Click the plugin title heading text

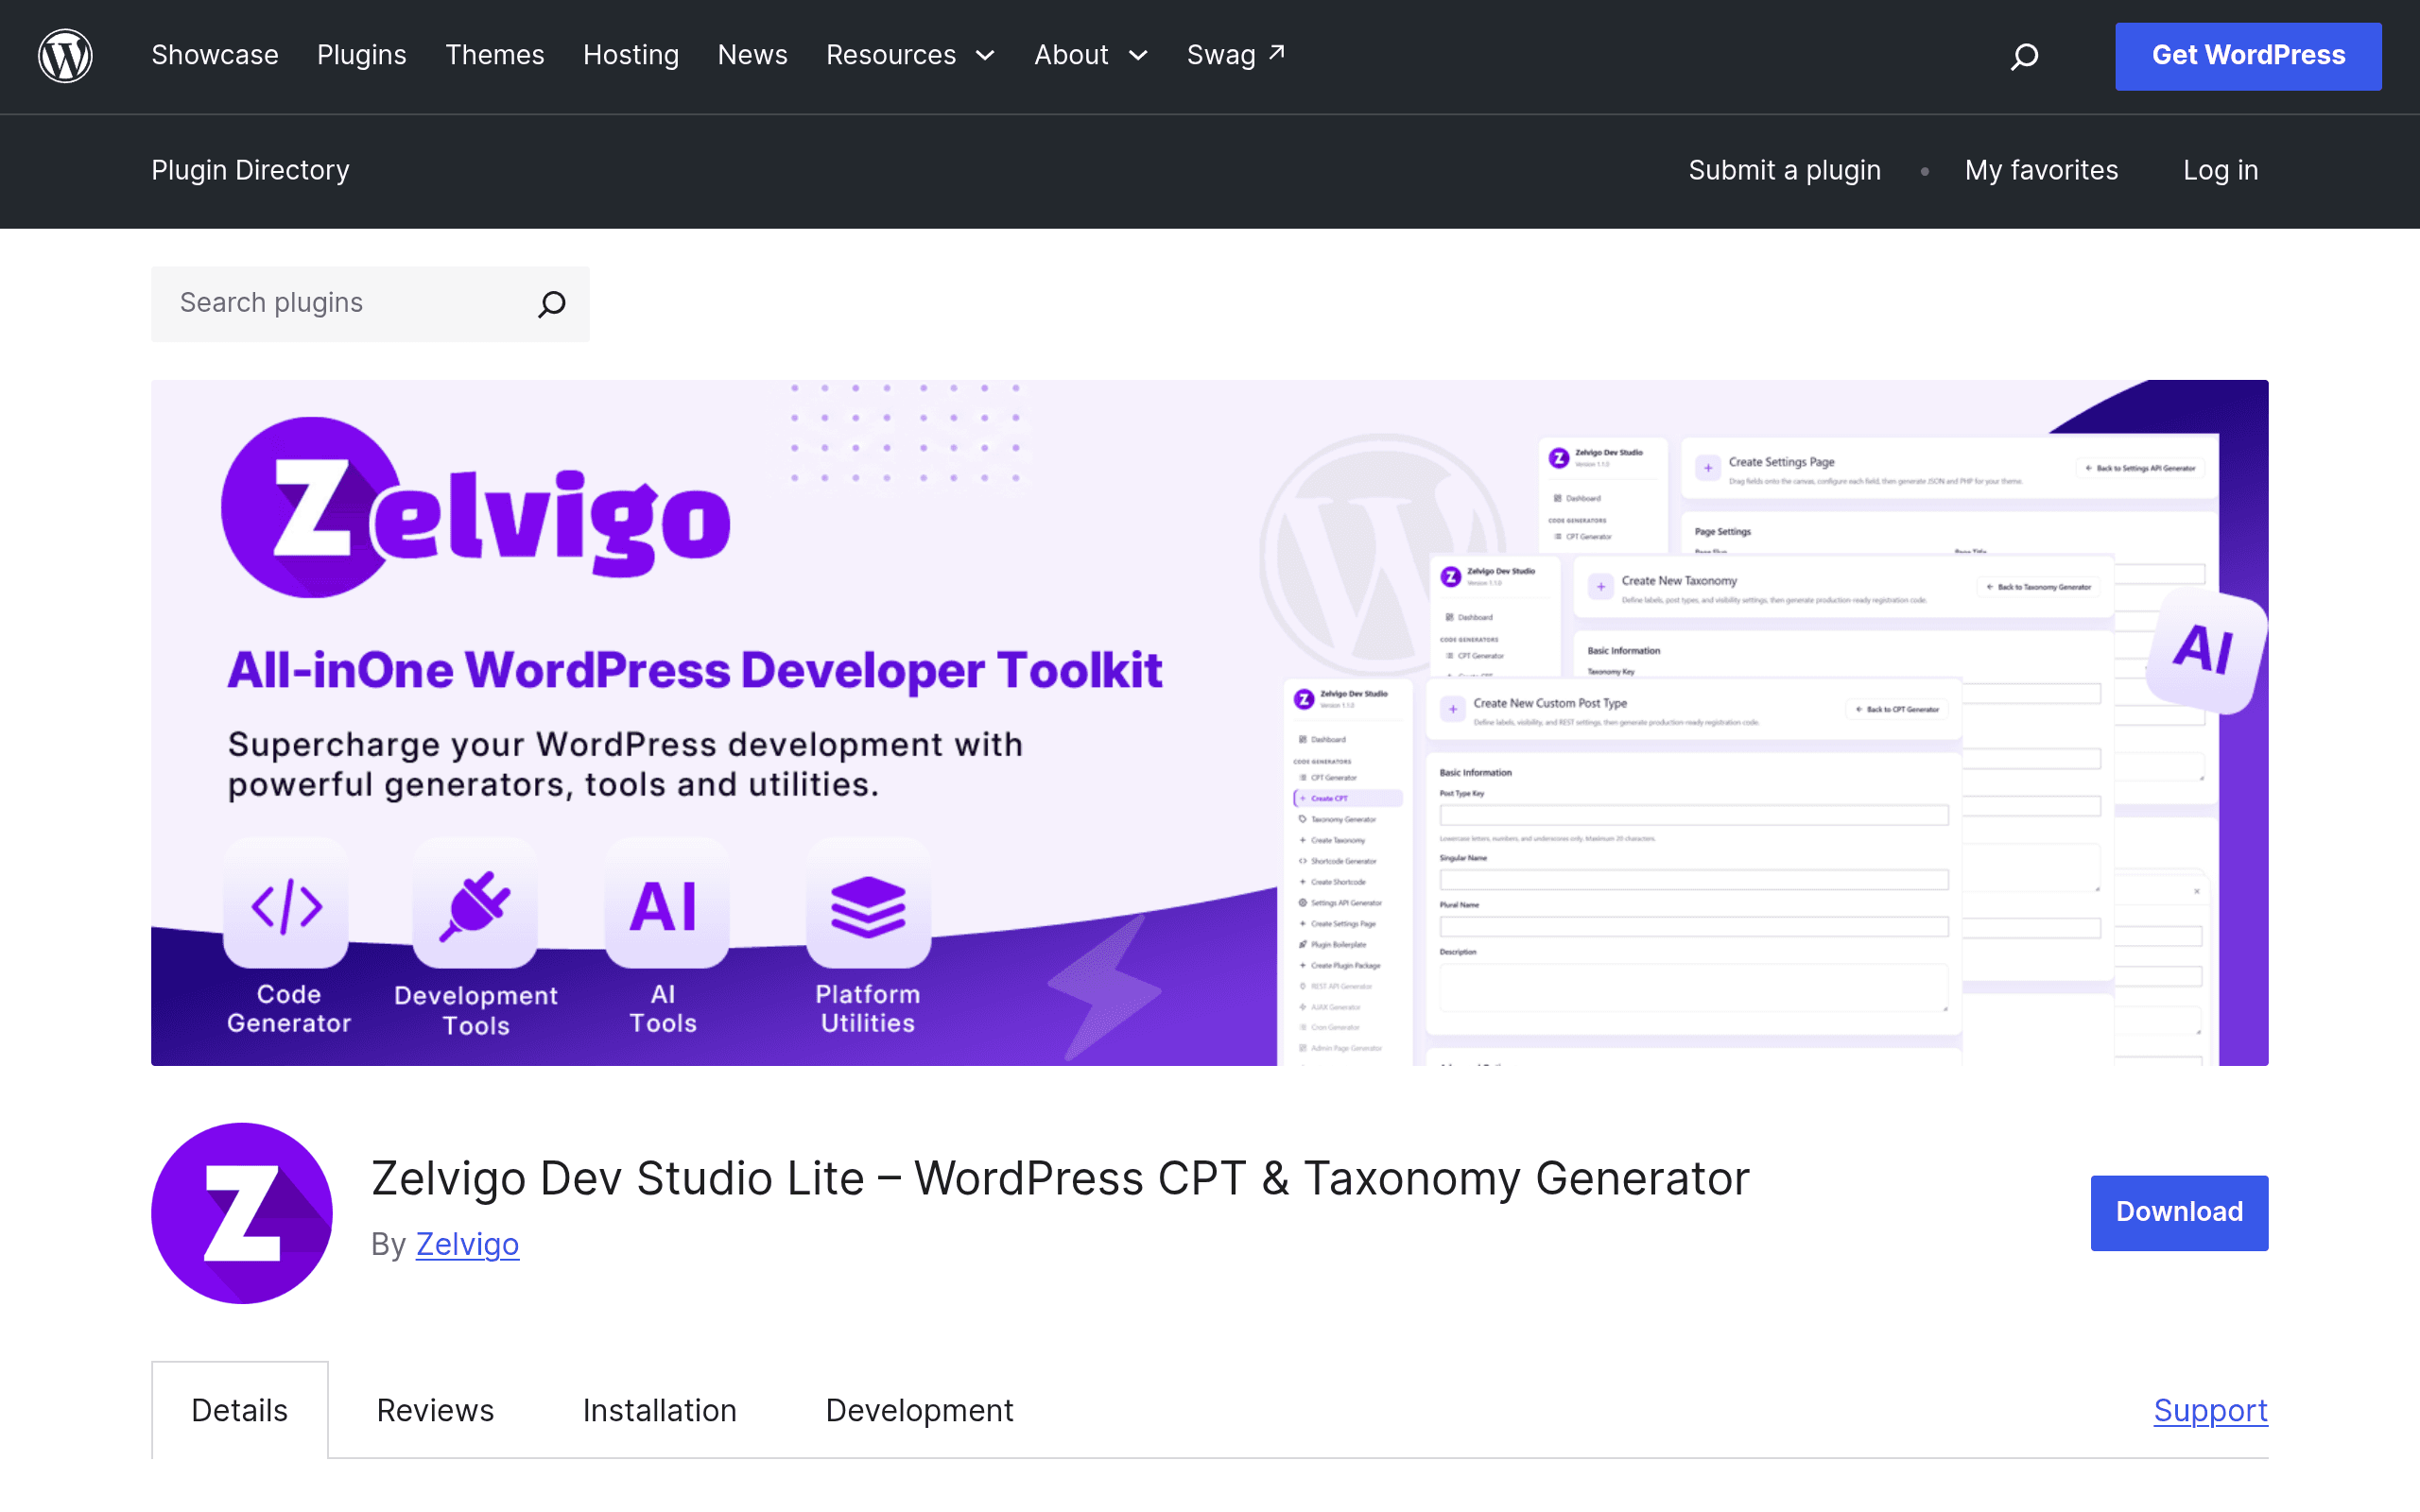tap(1060, 1178)
